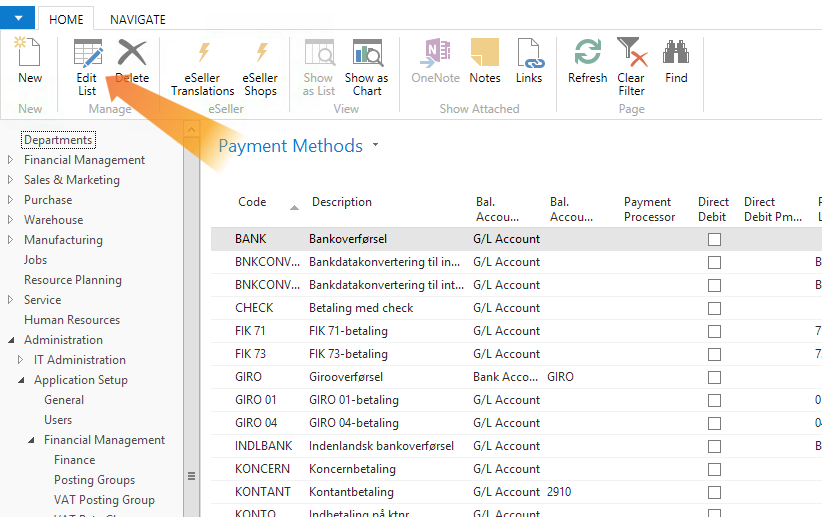
Task: Sort by Direct Debit Pm... column header
Action: click(773, 209)
